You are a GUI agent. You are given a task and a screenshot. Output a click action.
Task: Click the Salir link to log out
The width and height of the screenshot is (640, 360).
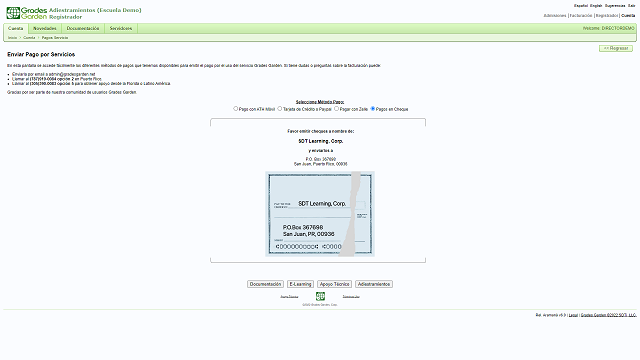tap(632, 6)
